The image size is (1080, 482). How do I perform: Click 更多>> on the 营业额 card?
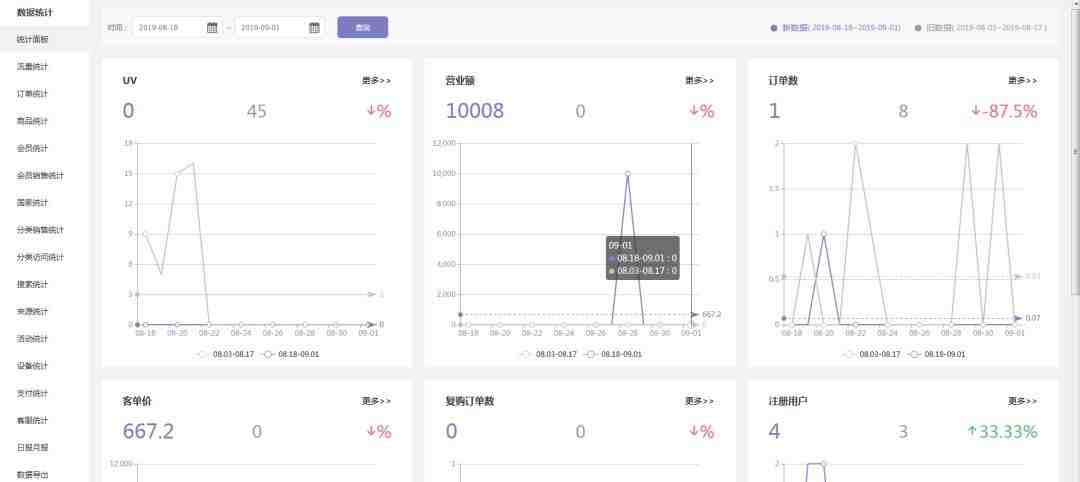coord(699,81)
